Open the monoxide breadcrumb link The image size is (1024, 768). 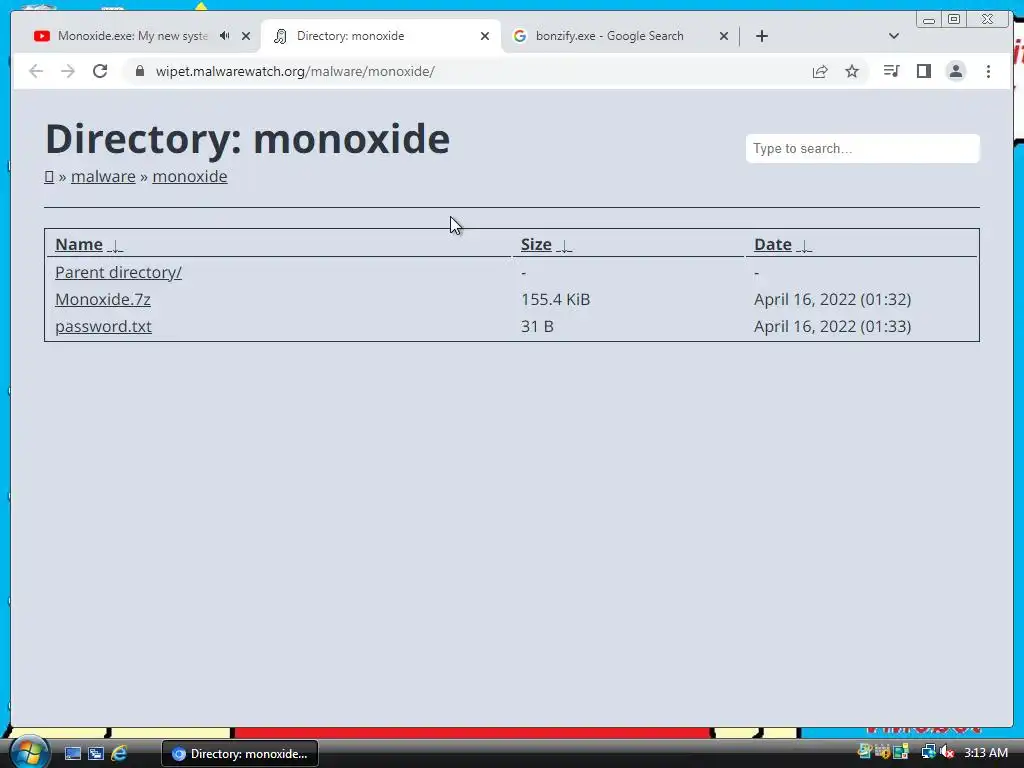click(x=189, y=176)
